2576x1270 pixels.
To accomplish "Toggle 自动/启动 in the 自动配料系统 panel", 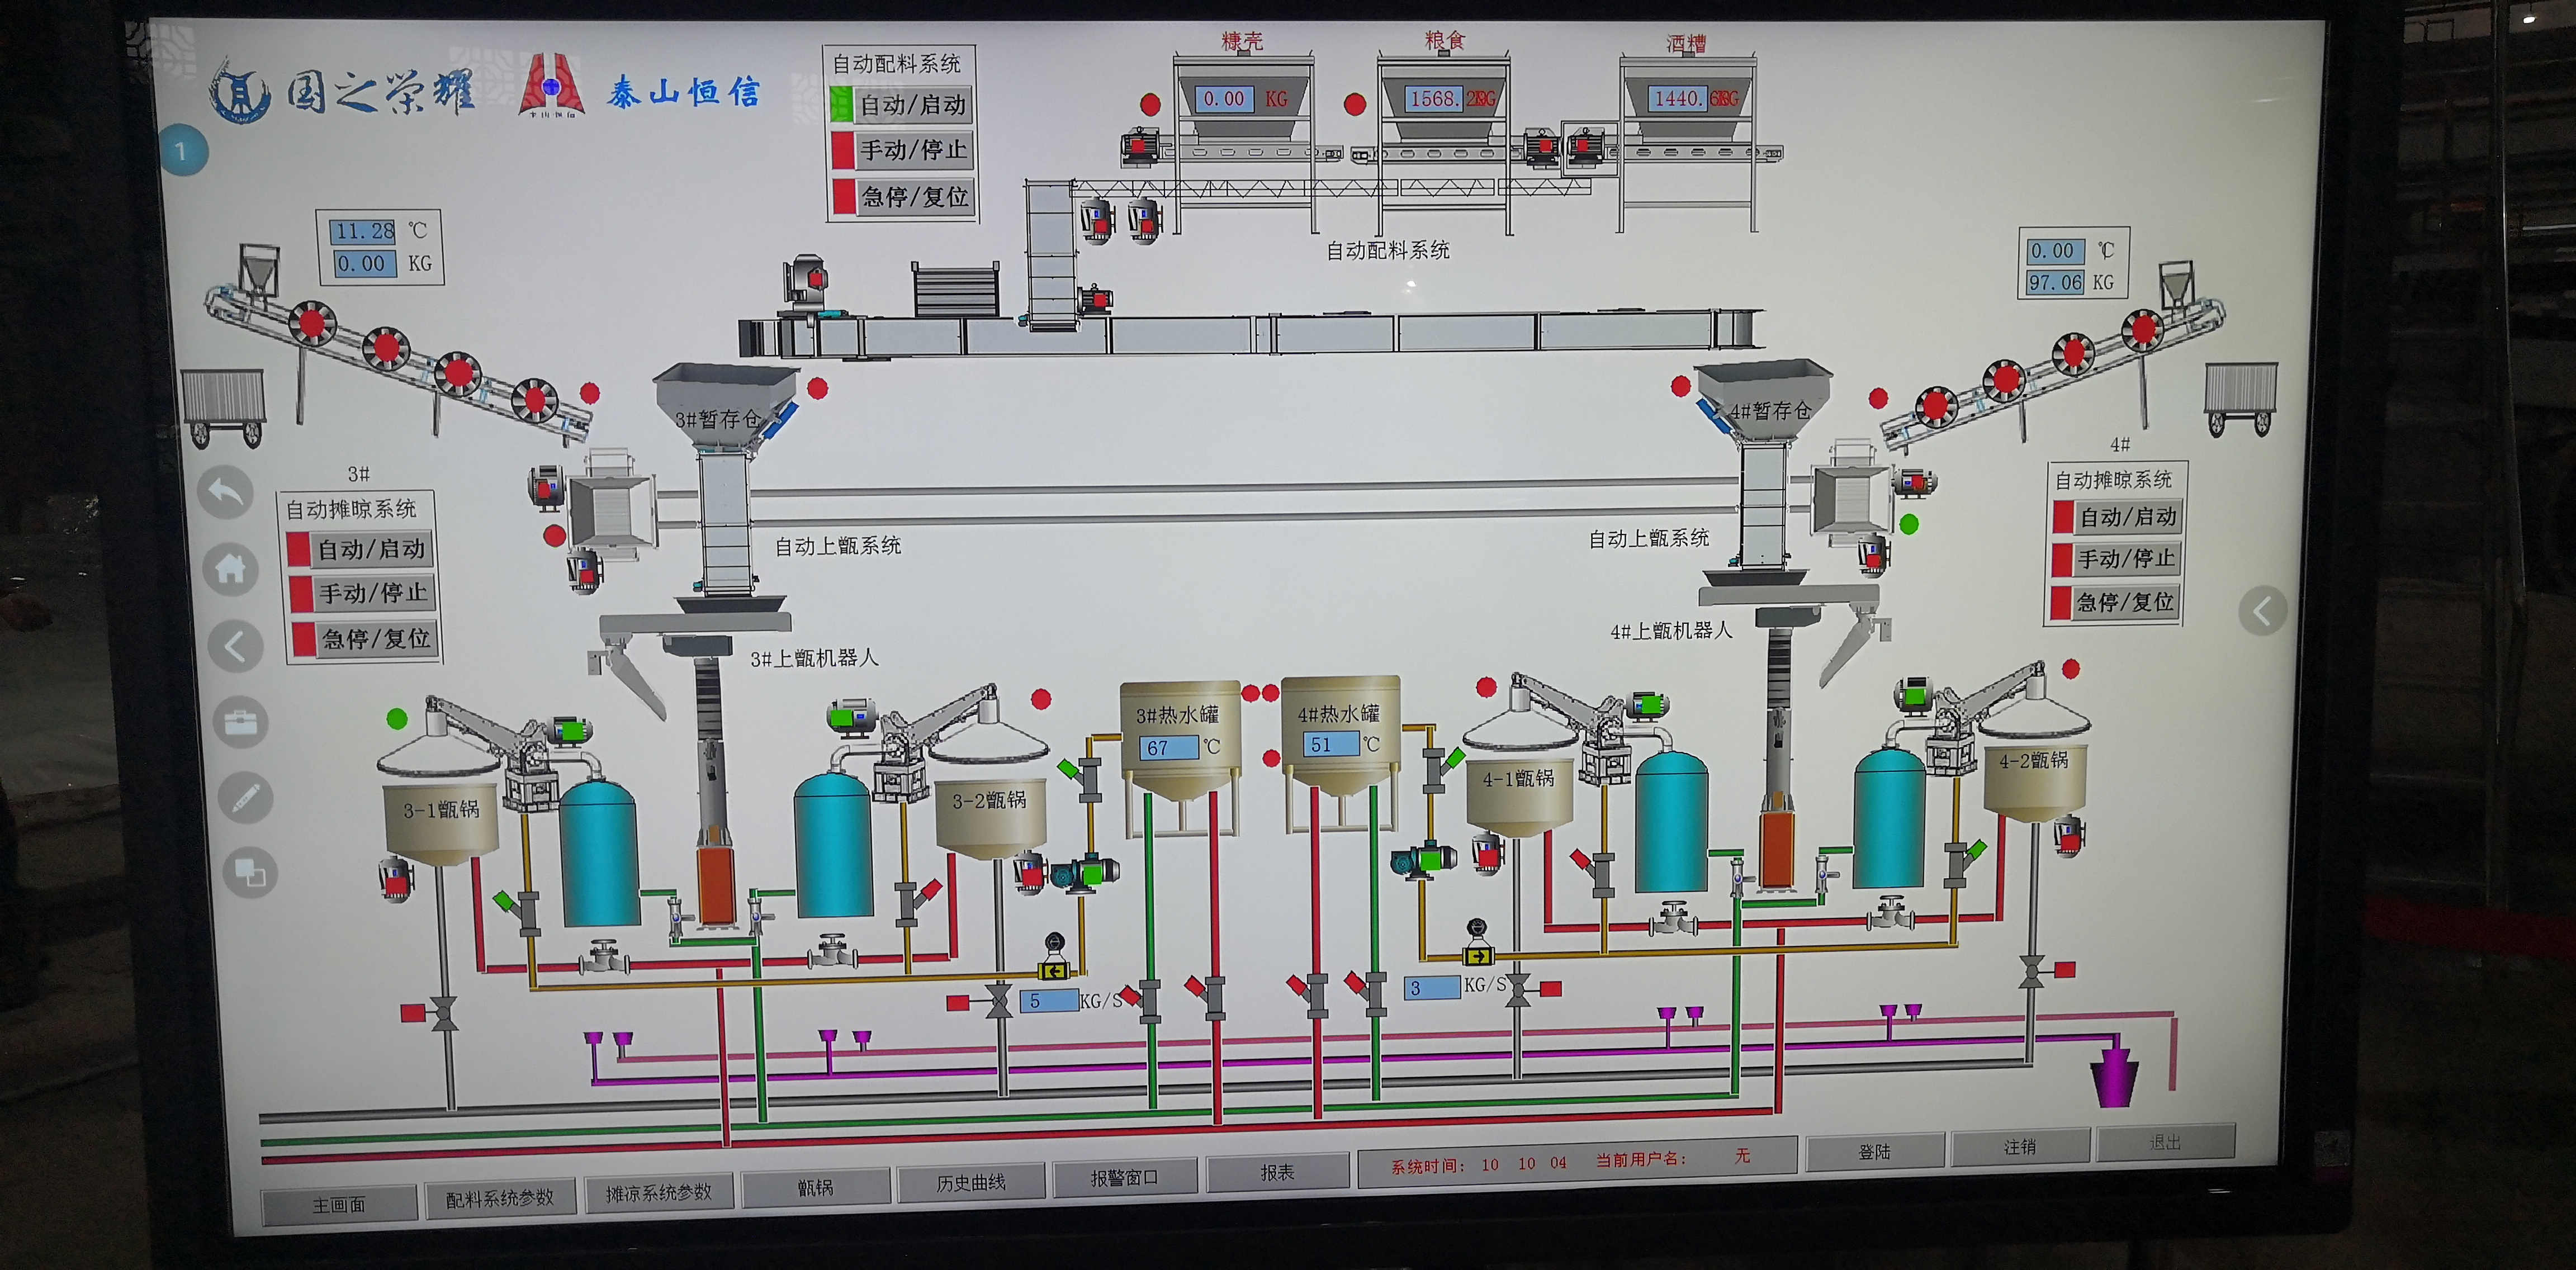I will click(899, 105).
